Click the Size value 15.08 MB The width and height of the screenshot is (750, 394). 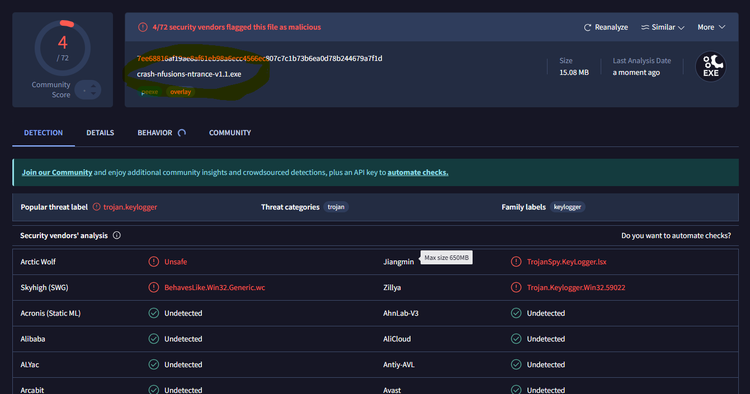click(574, 72)
